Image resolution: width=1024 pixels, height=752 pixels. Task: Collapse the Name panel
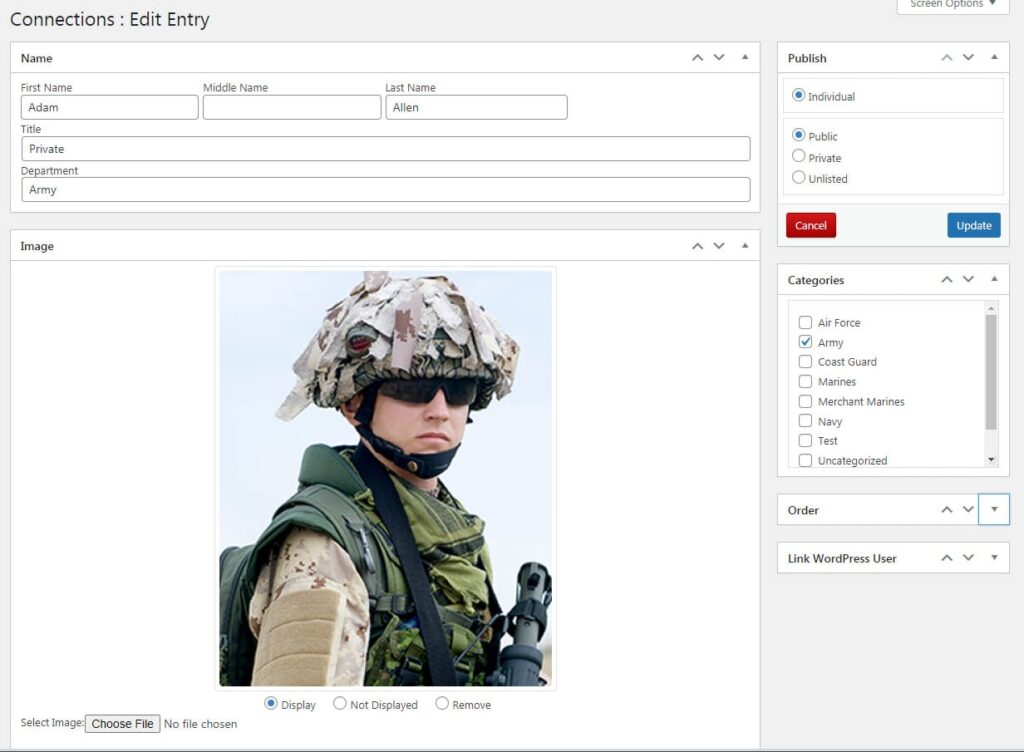(x=743, y=58)
